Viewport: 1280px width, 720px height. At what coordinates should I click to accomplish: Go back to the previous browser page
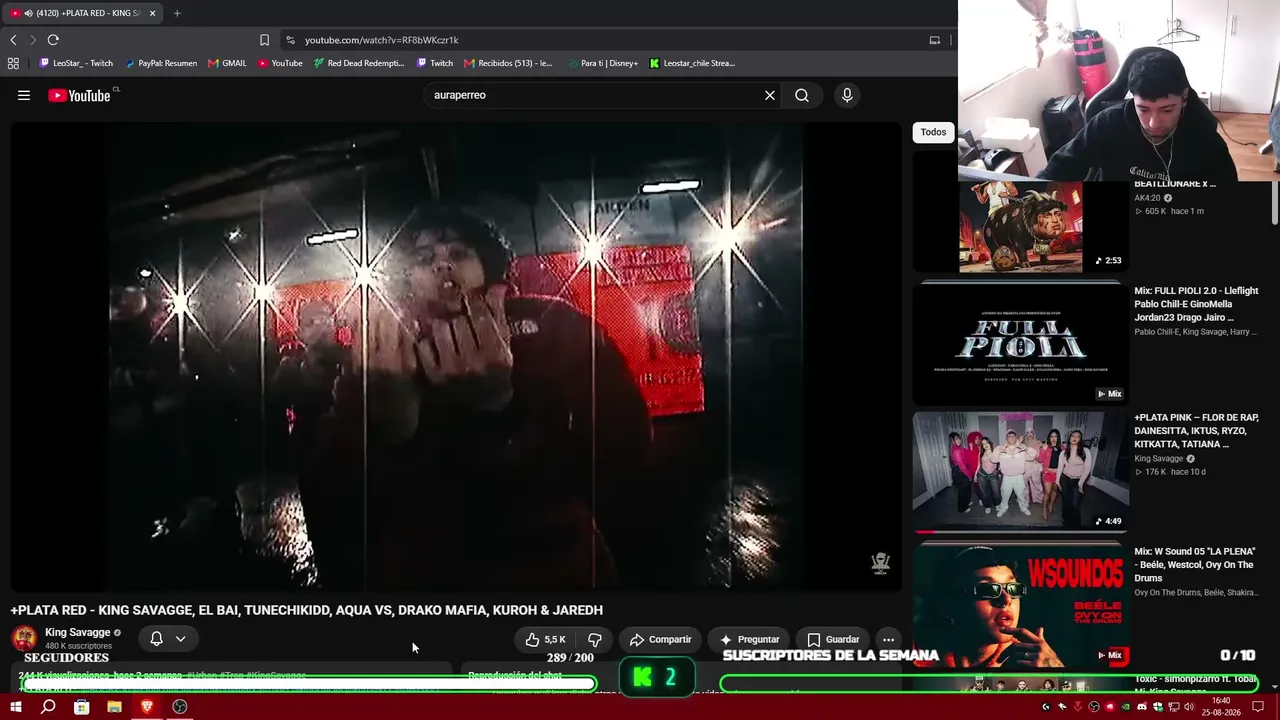click(x=13, y=40)
